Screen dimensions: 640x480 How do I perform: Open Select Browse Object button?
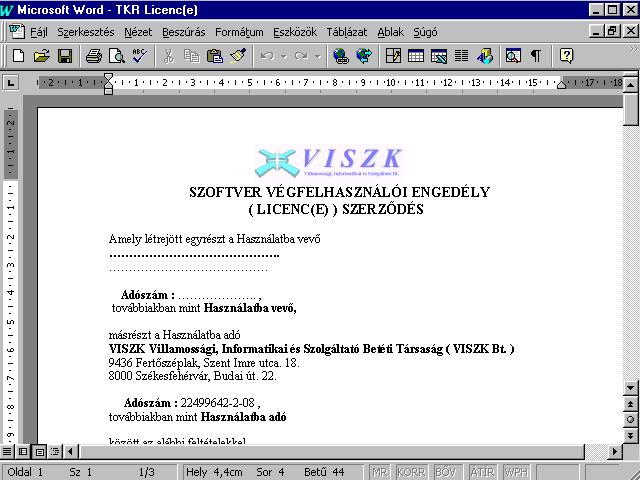[x=630, y=419]
